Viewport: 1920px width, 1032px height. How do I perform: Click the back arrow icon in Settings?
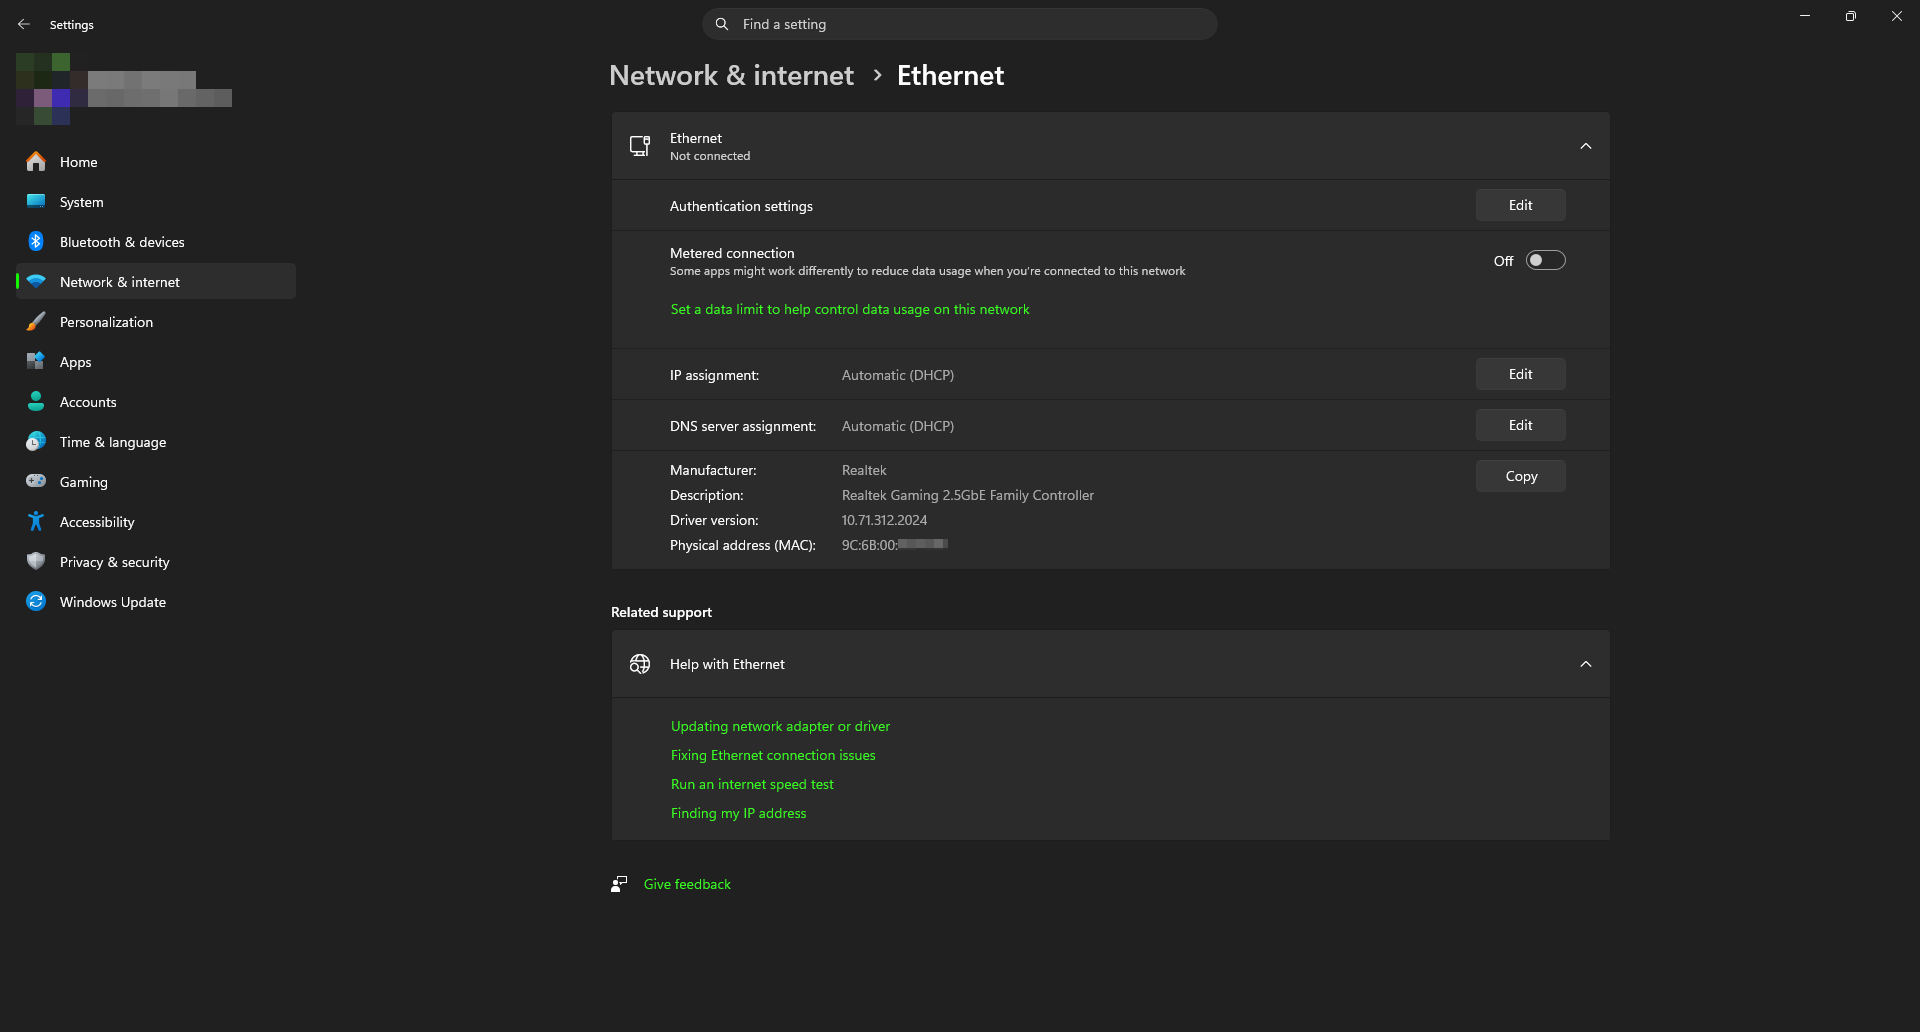(24, 24)
